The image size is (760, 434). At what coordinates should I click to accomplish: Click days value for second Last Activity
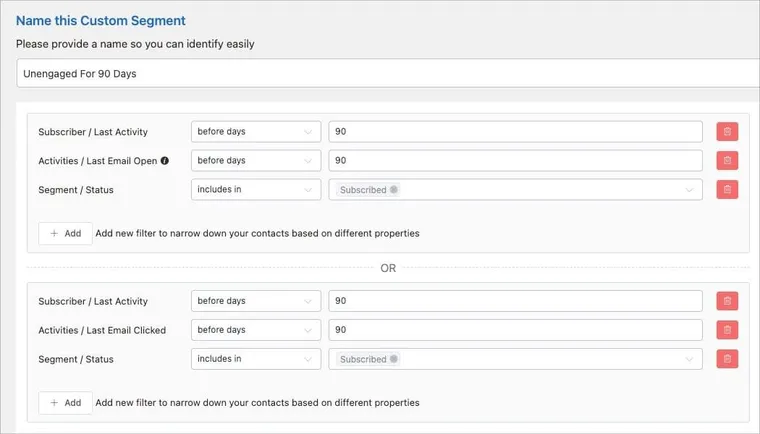pos(515,301)
